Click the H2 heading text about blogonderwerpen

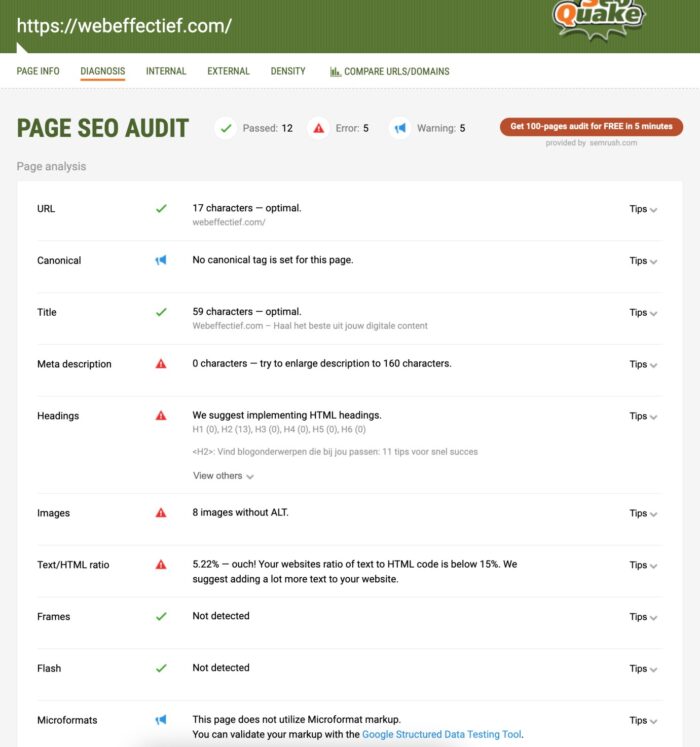[x=335, y=452]
